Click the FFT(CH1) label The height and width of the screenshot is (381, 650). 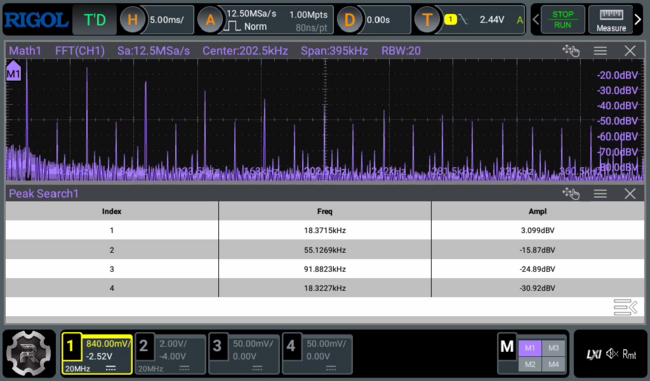coord(80,51)
